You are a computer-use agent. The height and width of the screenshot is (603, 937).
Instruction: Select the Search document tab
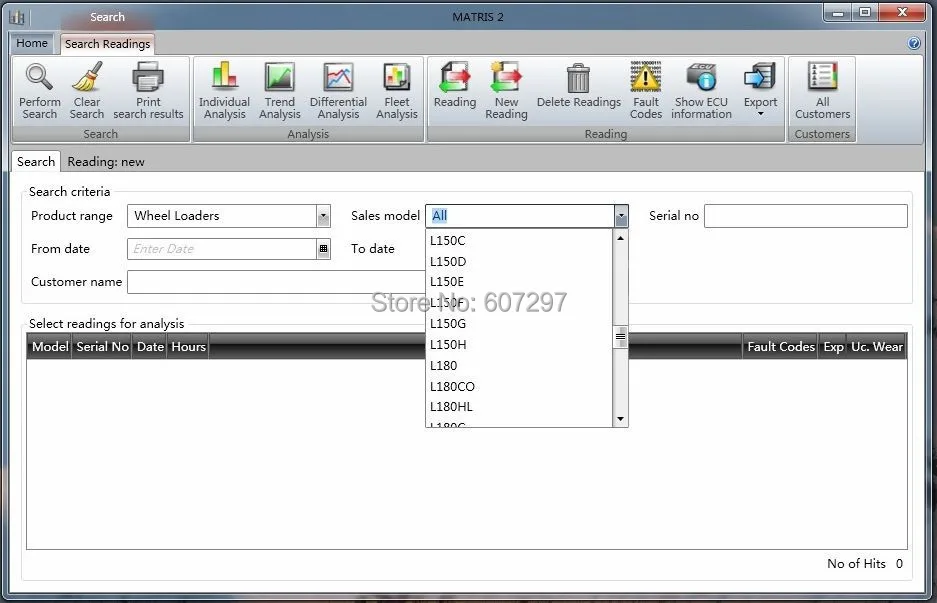[x=36, y=161]
